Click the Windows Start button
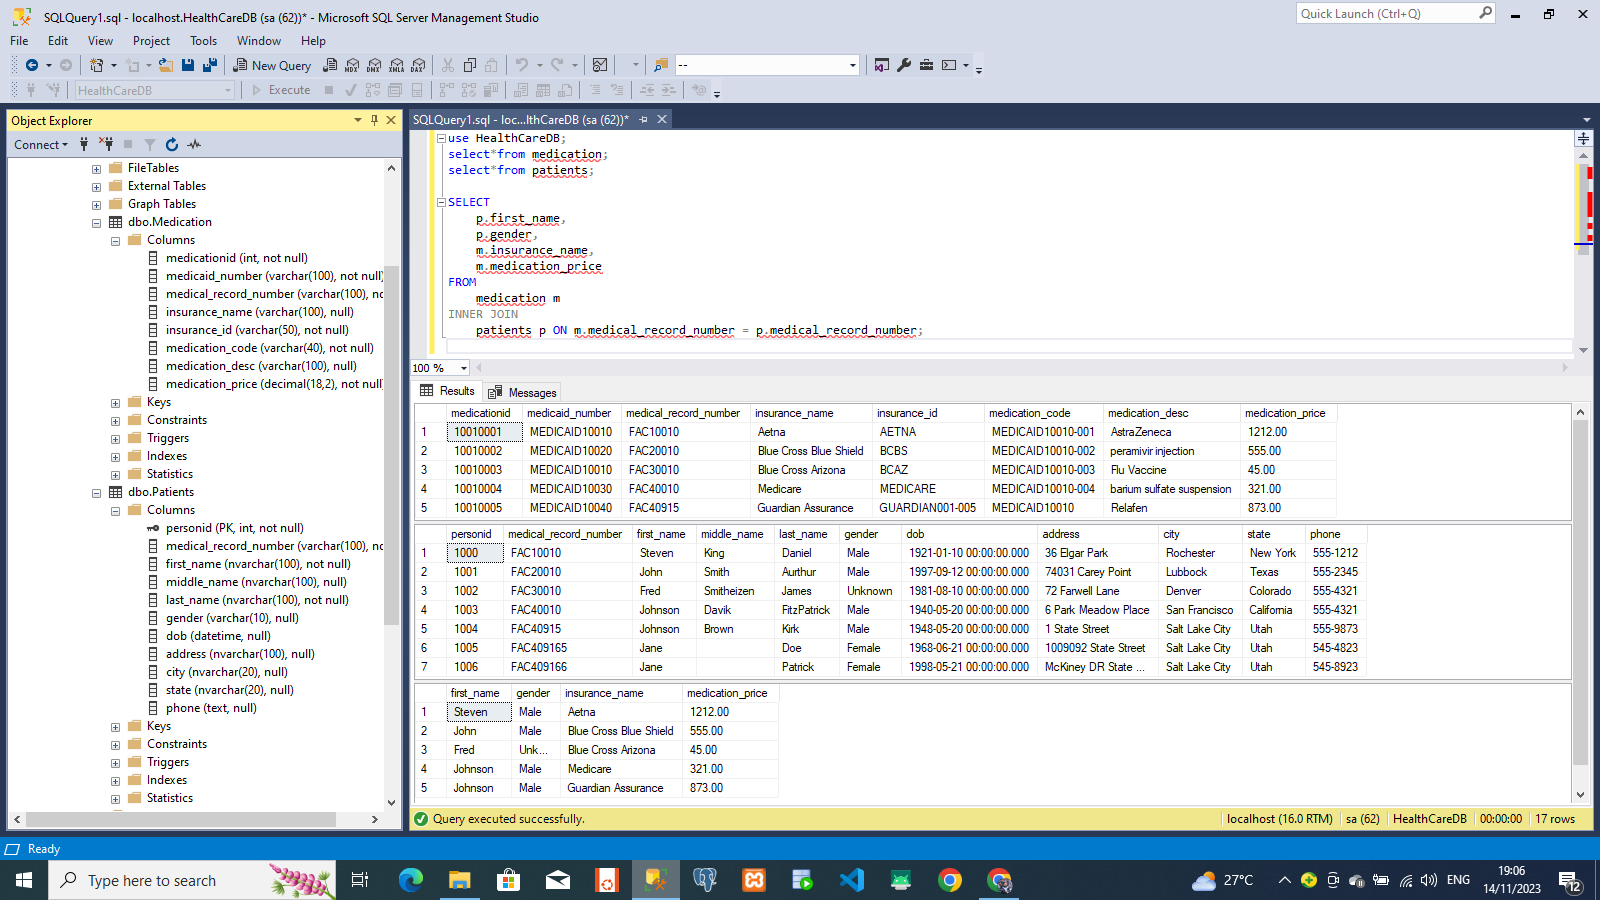 (x=24, y=880)
